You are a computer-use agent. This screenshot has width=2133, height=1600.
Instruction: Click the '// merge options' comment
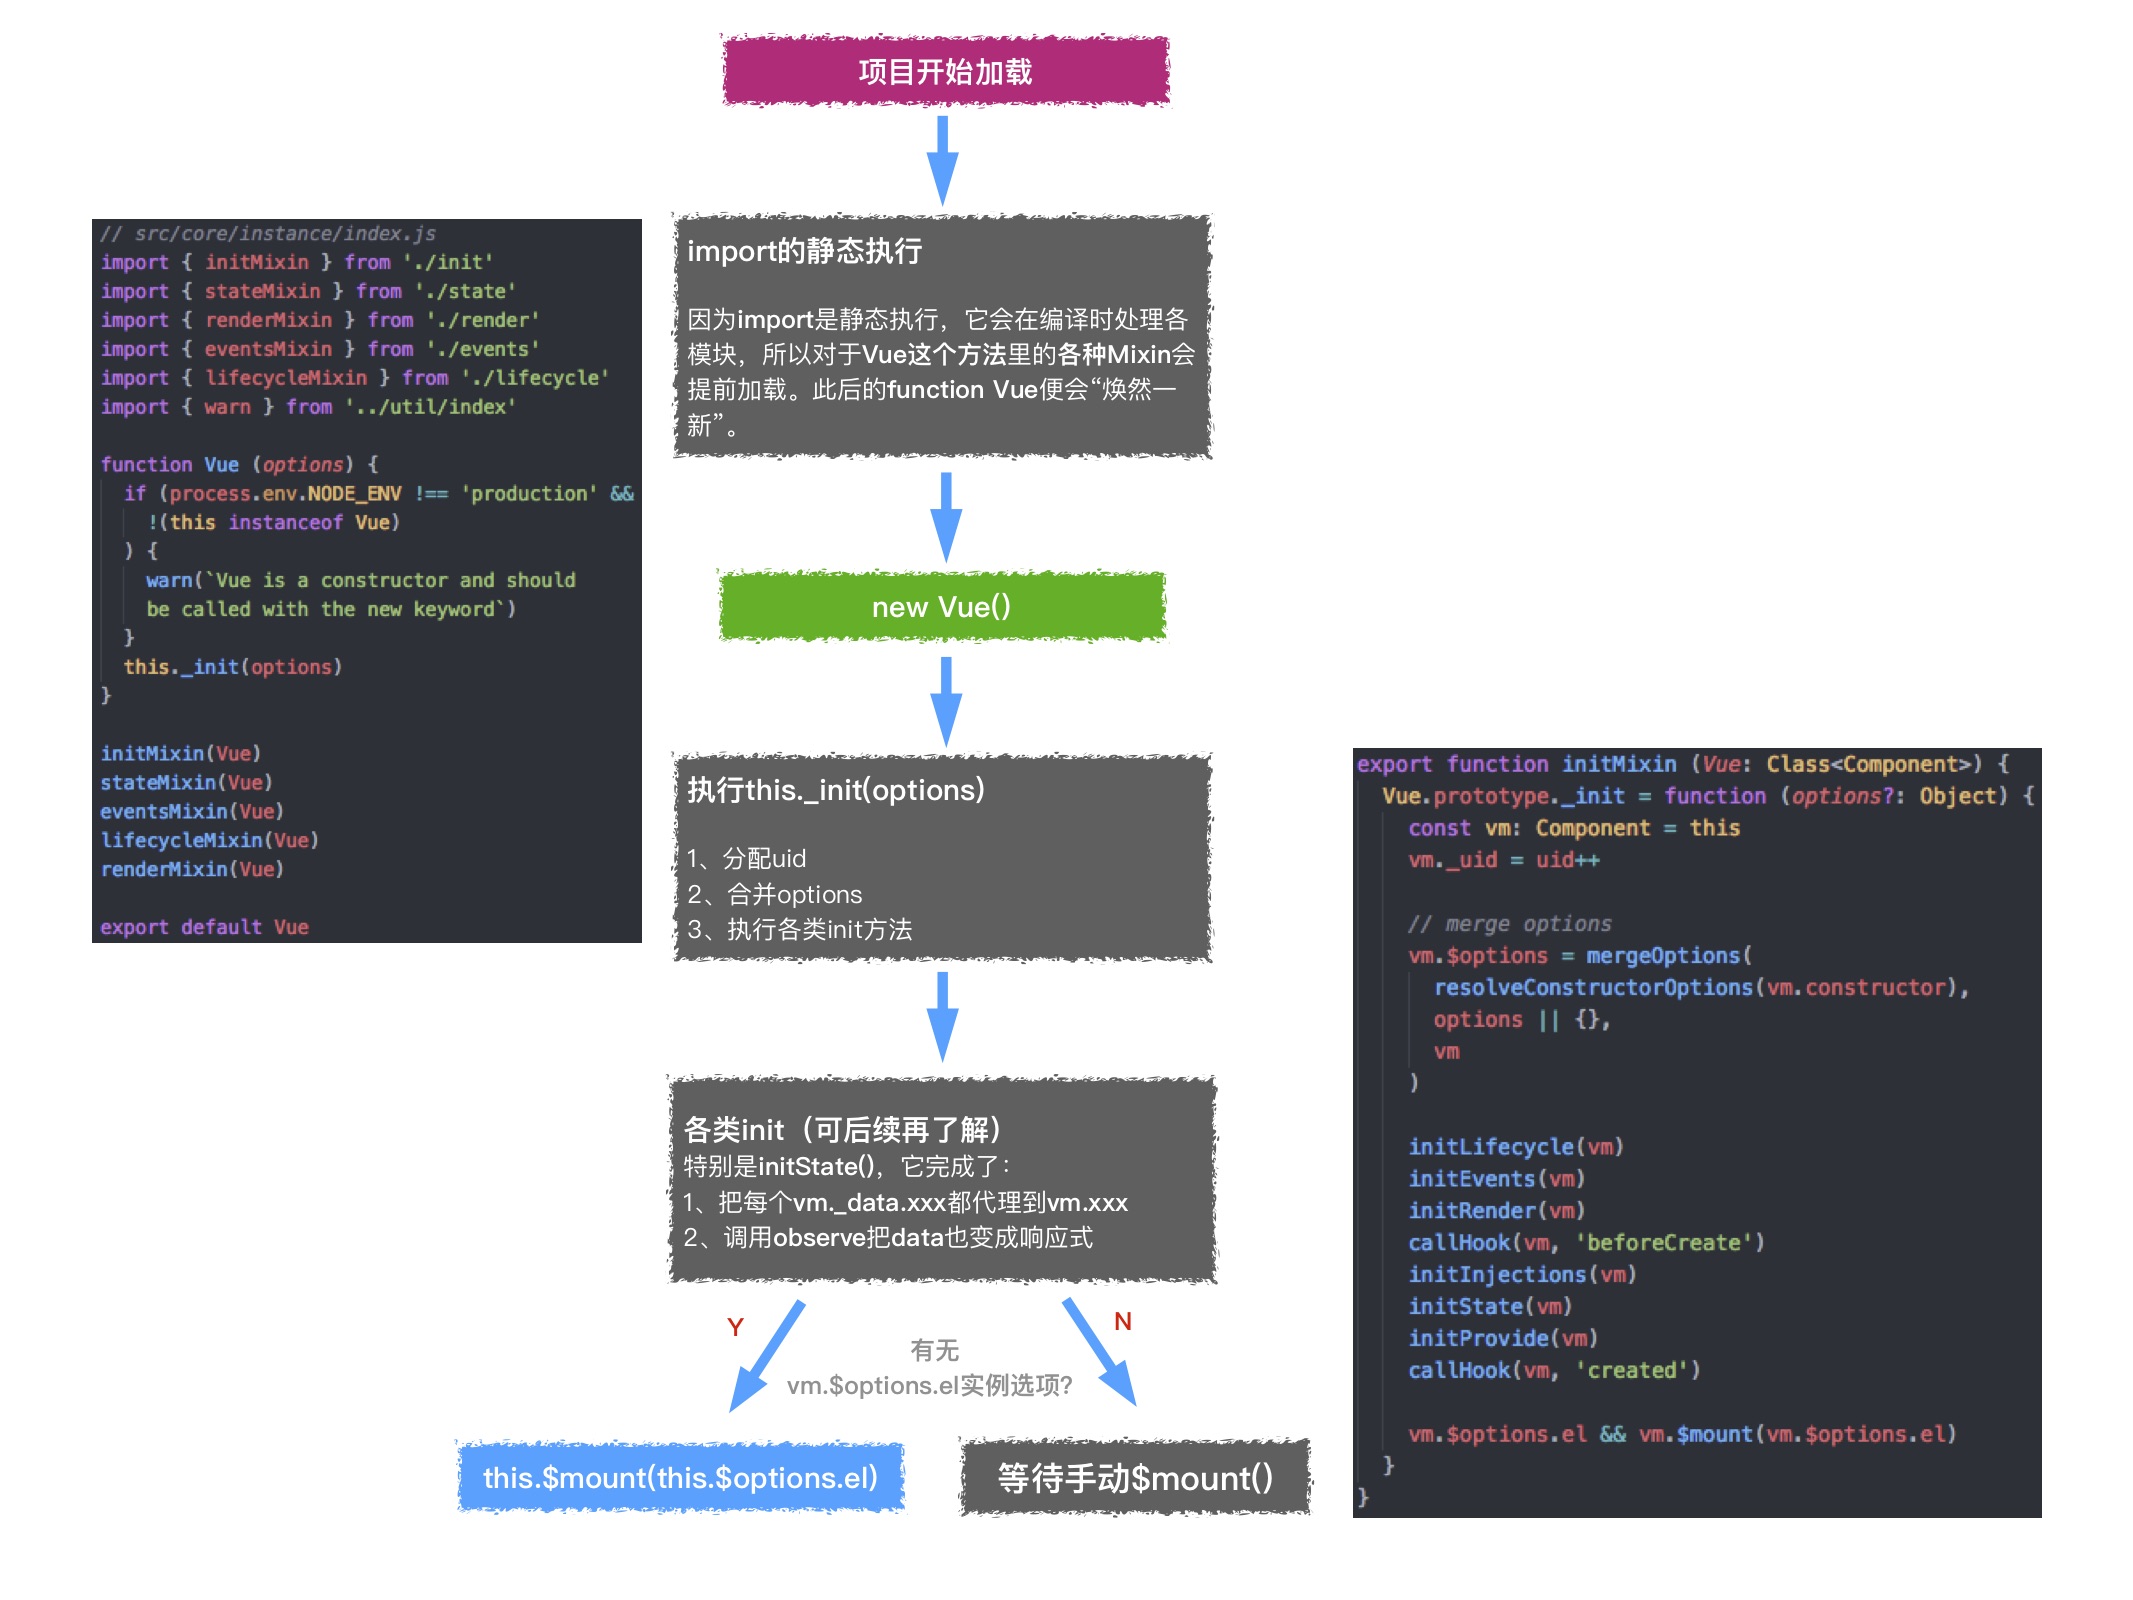coord(1510,924)
